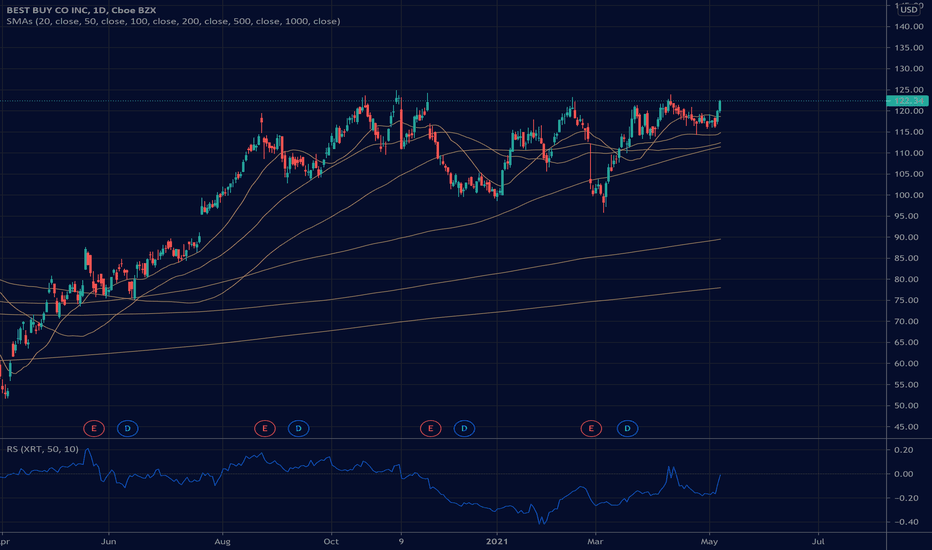Open the dividend marker D after March
The height and width of the screenshot is (550, 932).
click(x=627, y=428)
